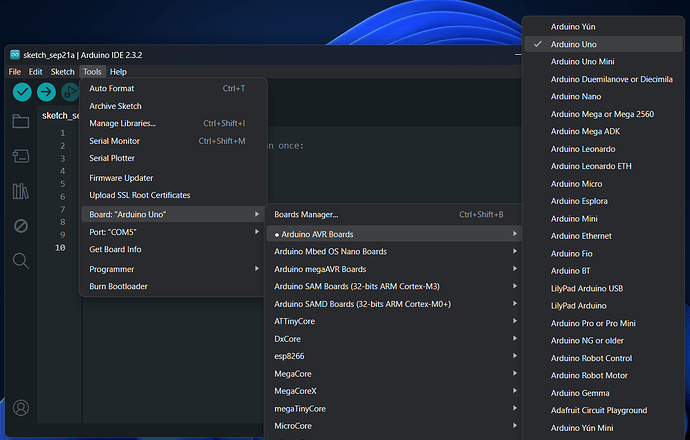Open Serial Monitor from Tools menu

pos(173,141)
